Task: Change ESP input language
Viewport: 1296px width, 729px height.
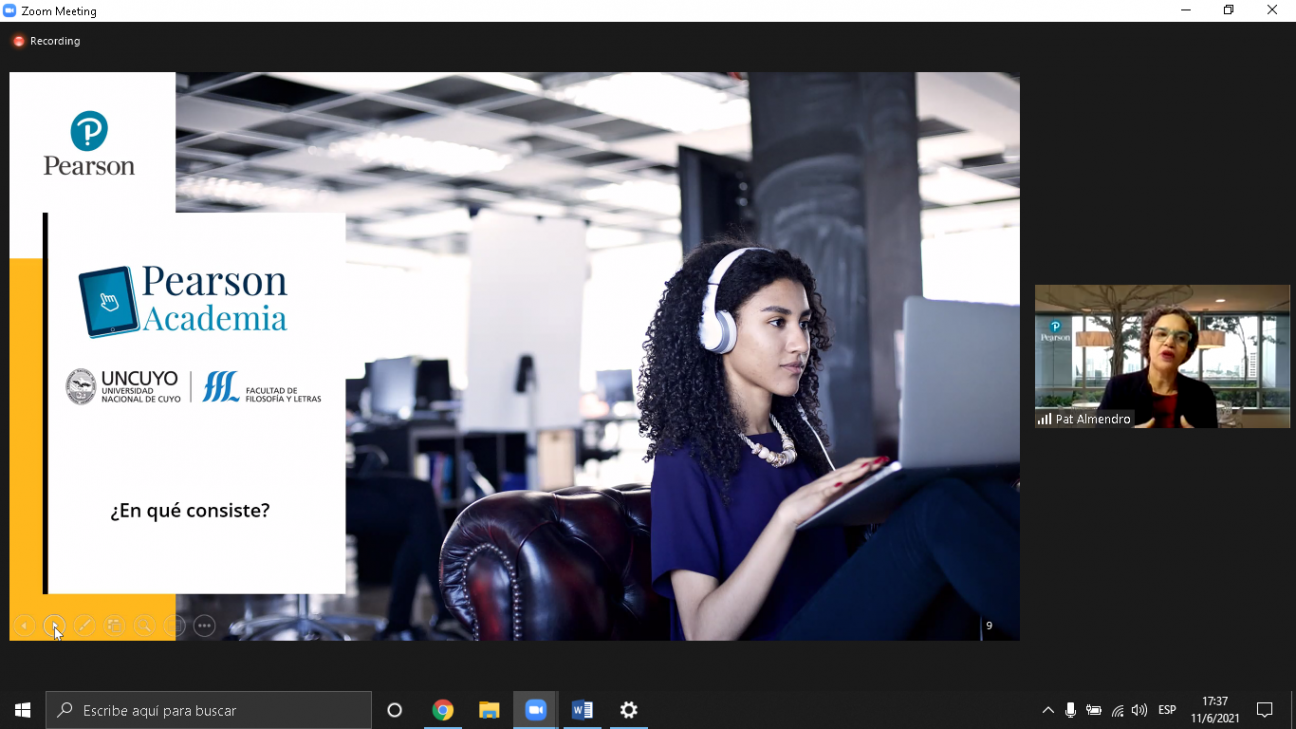Action: (x=1167, y=710)
